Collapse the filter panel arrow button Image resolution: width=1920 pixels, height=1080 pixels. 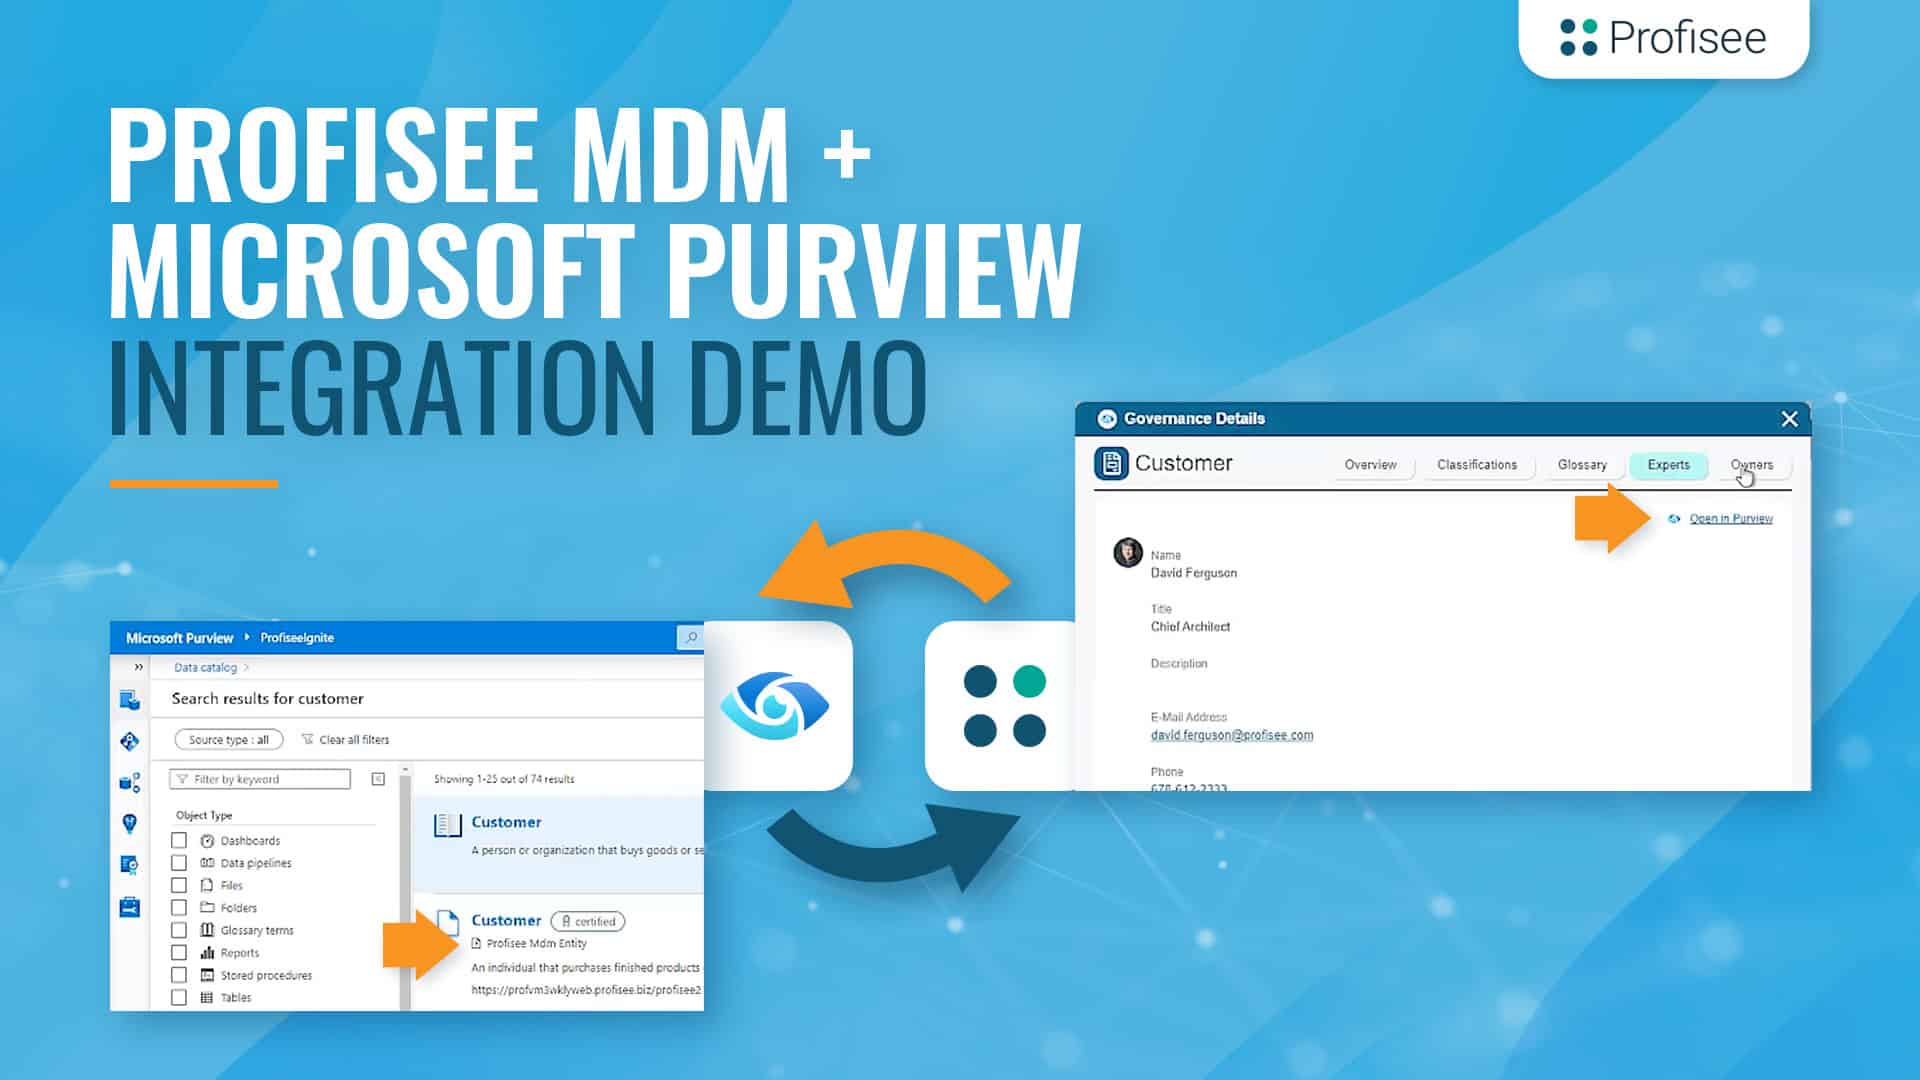pyautogui.click(x=378, y=779)
